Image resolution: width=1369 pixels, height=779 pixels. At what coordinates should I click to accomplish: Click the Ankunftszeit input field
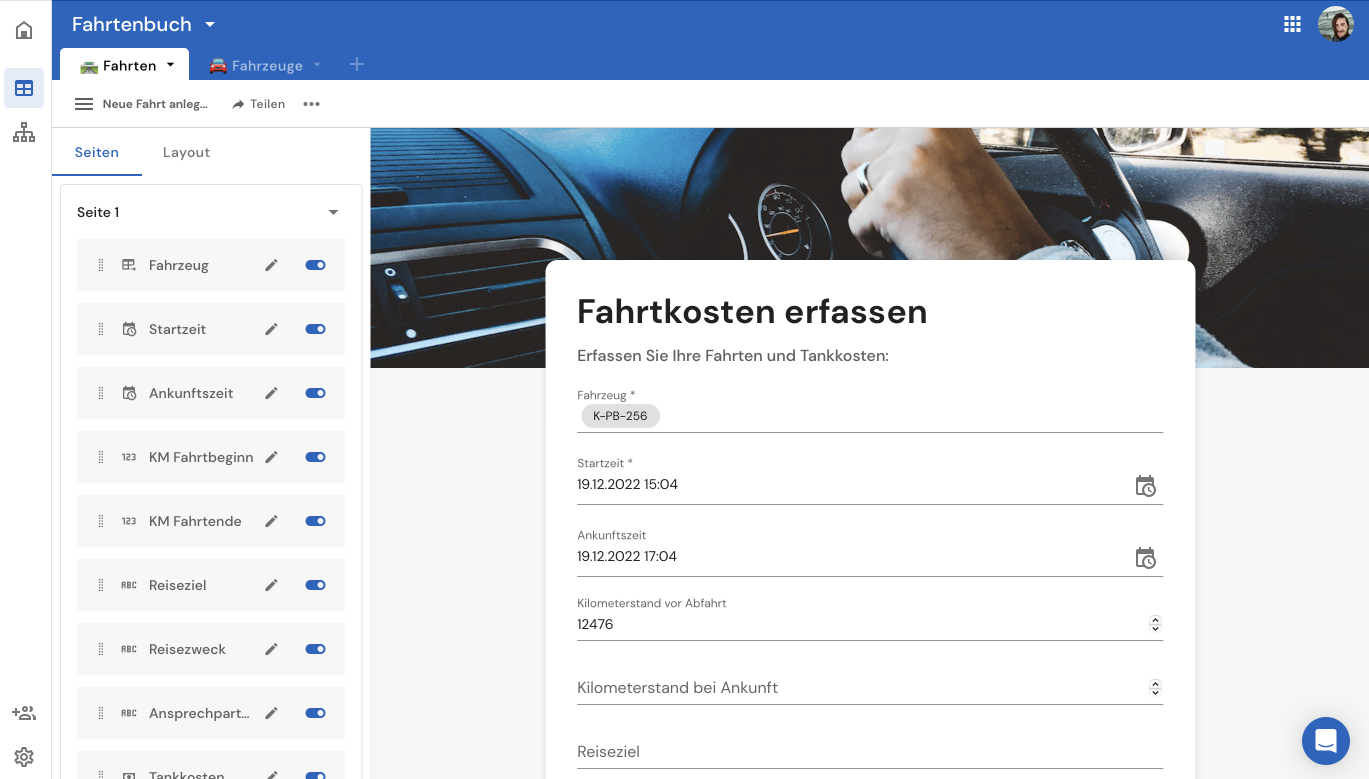pyautogui.click(x=870, y=556)
